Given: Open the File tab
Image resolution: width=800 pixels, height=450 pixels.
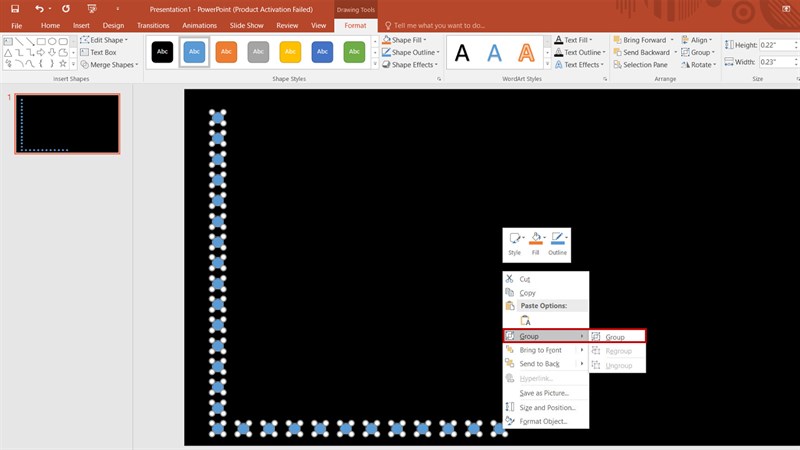Looking at the screenshot, I should pos(16,25).
